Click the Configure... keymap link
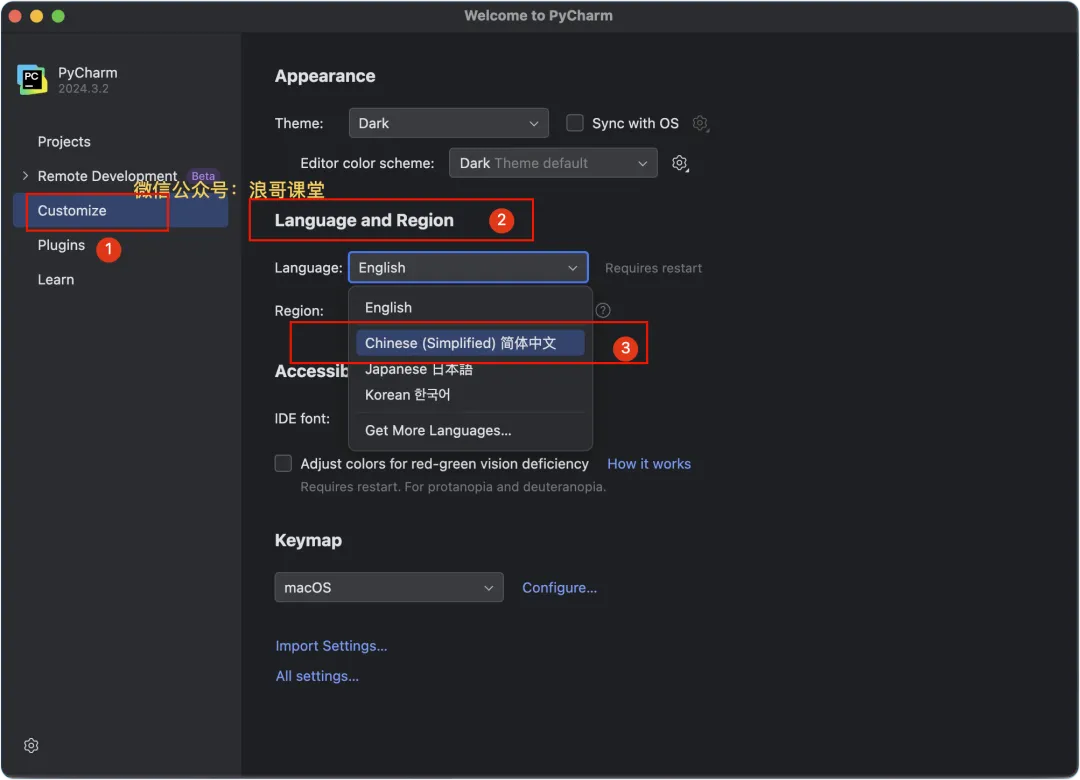Image resolution: width=1080 pixels, height=780 pixels. 559,588
